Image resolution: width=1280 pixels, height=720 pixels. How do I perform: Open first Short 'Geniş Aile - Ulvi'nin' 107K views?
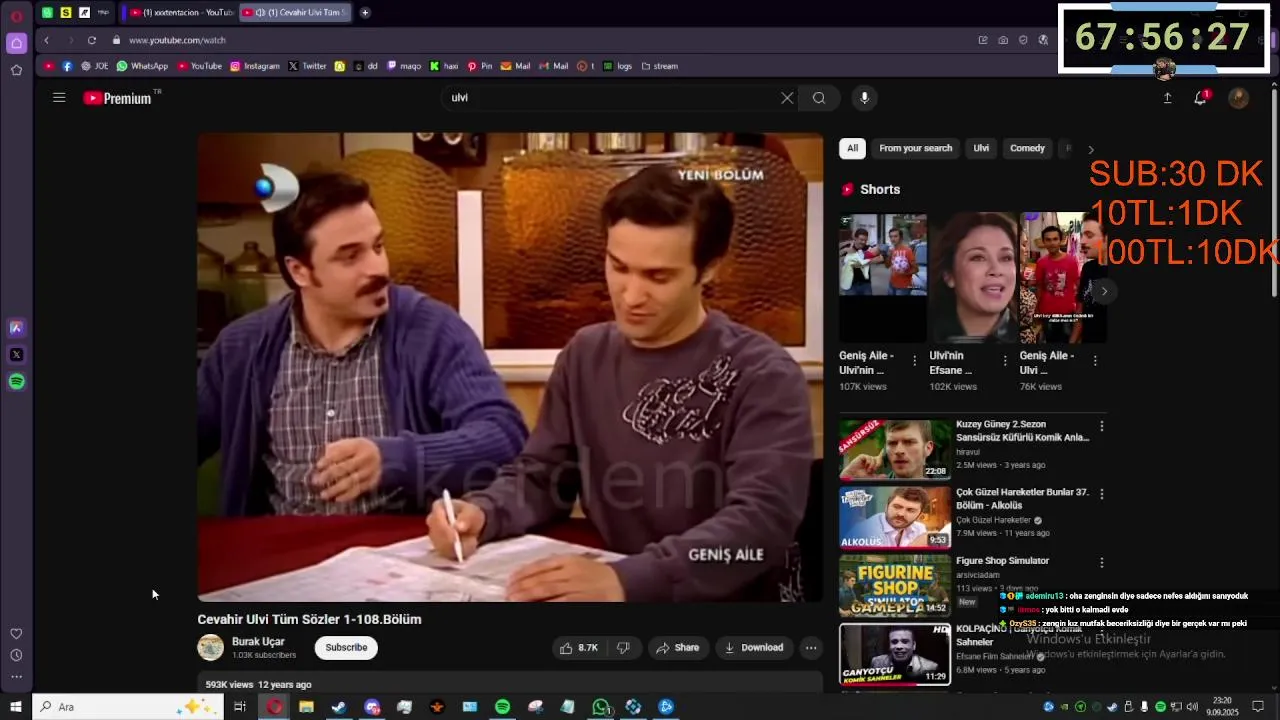pyautogui.click(x=883, y=277)
